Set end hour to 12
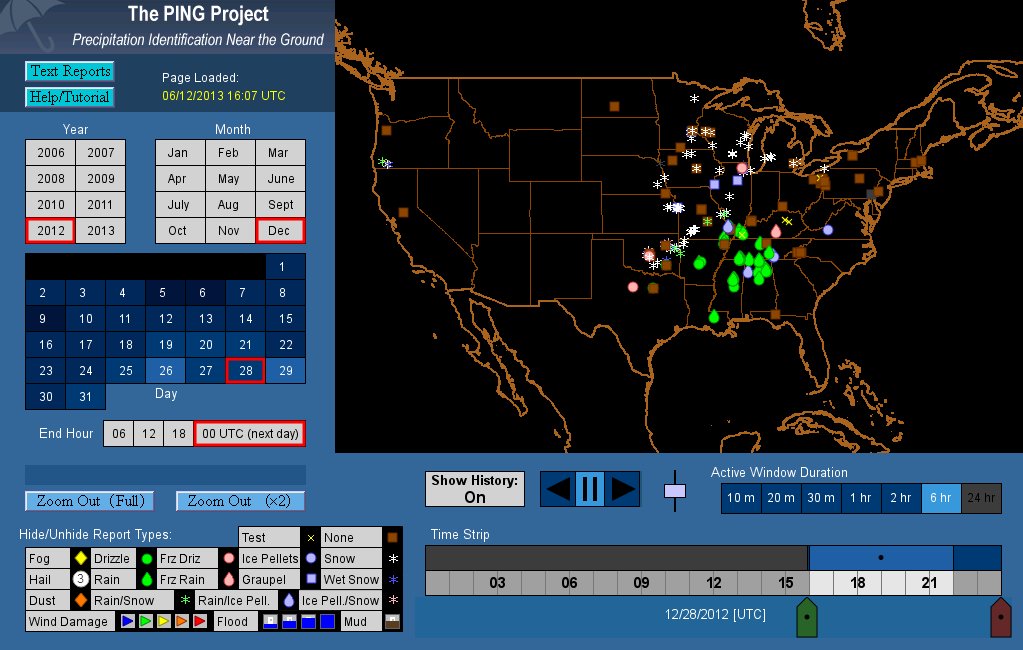Image resolution: width=1023 pixels, height=650 pixels. point(148,434)
